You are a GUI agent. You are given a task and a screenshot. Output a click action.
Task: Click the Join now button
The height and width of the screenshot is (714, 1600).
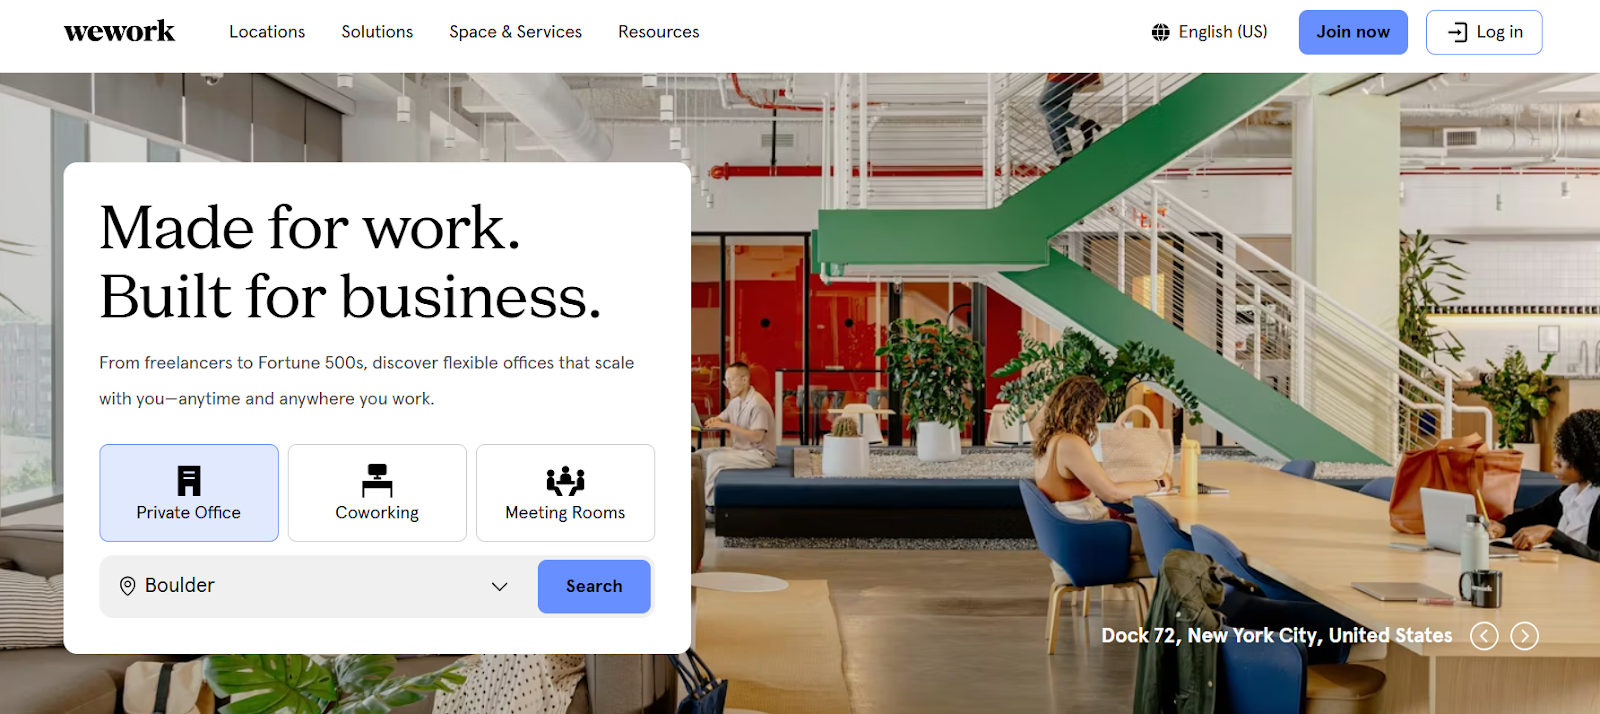coord(1353,32)
